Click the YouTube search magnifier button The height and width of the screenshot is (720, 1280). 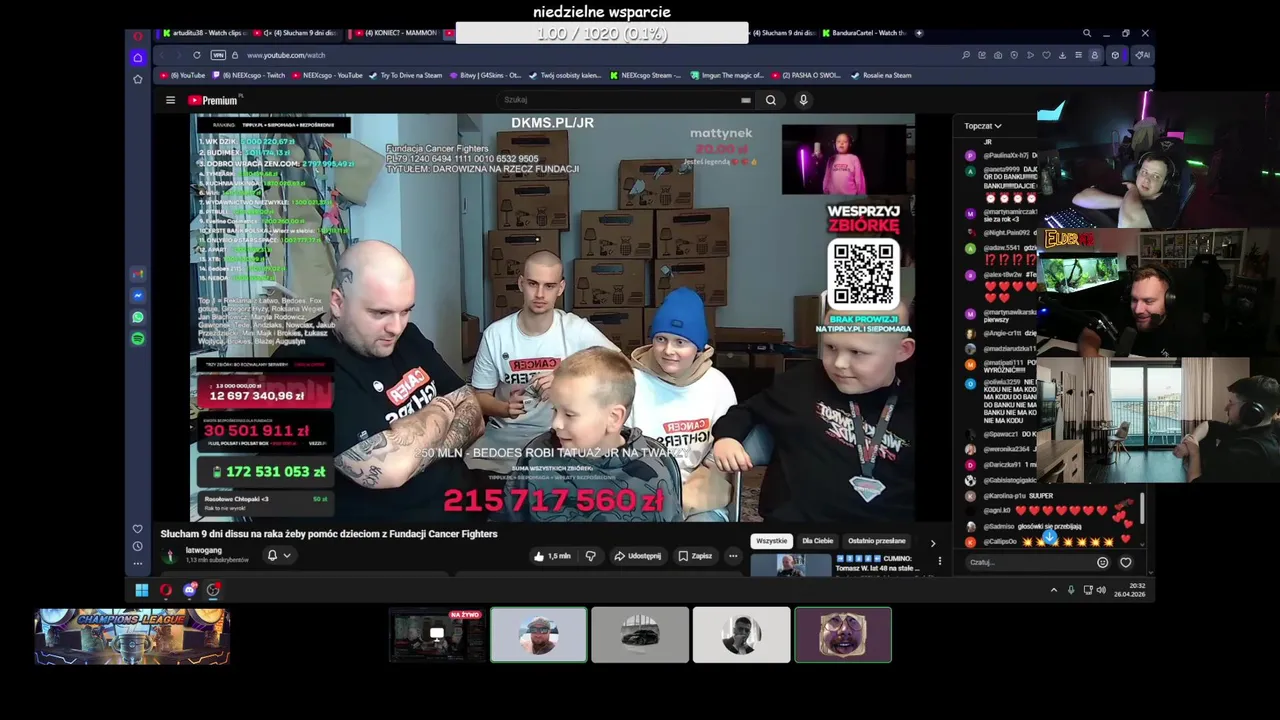tap(770, 100)
